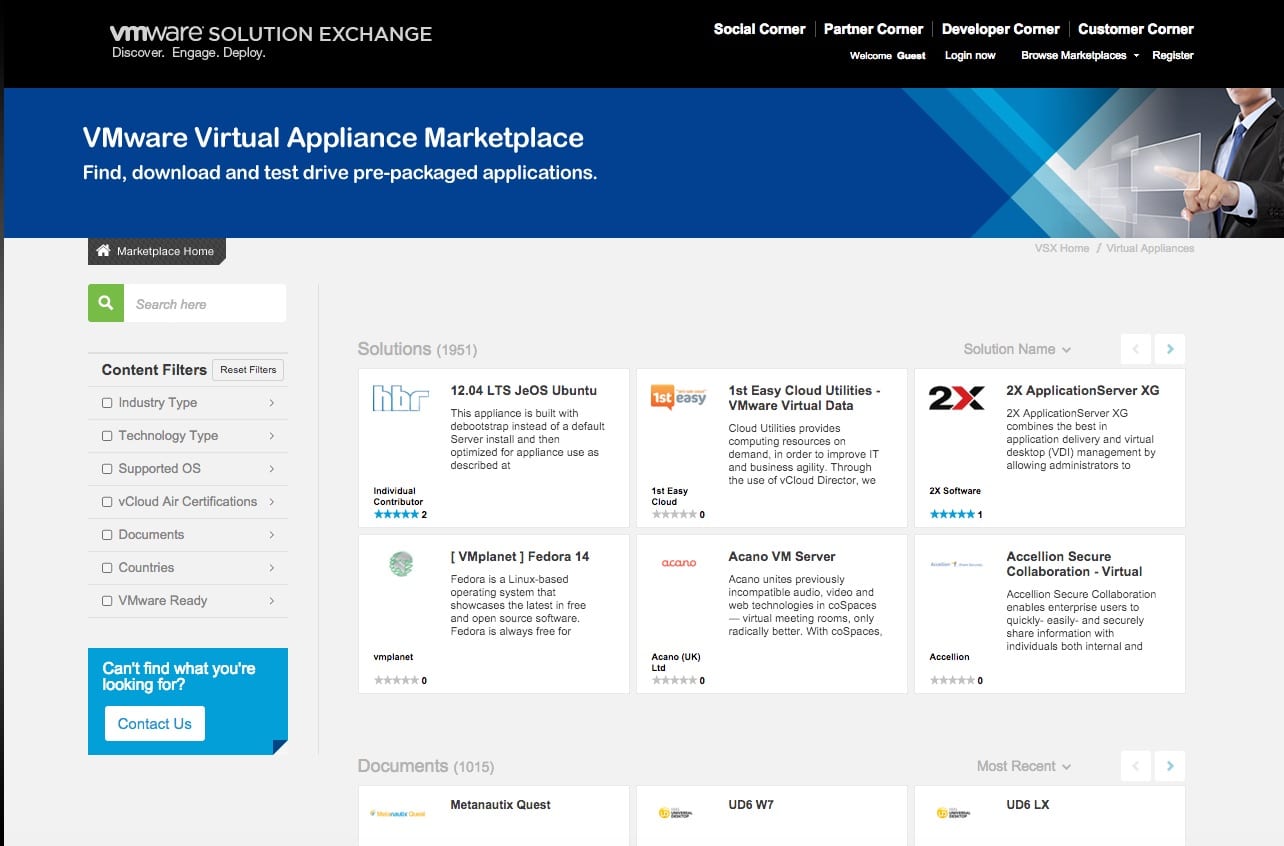Open the hbr logo for JeOS Ubuntu
Image resolution: width=1284 pixels, height=846 pixels.
tap(400, 398)
